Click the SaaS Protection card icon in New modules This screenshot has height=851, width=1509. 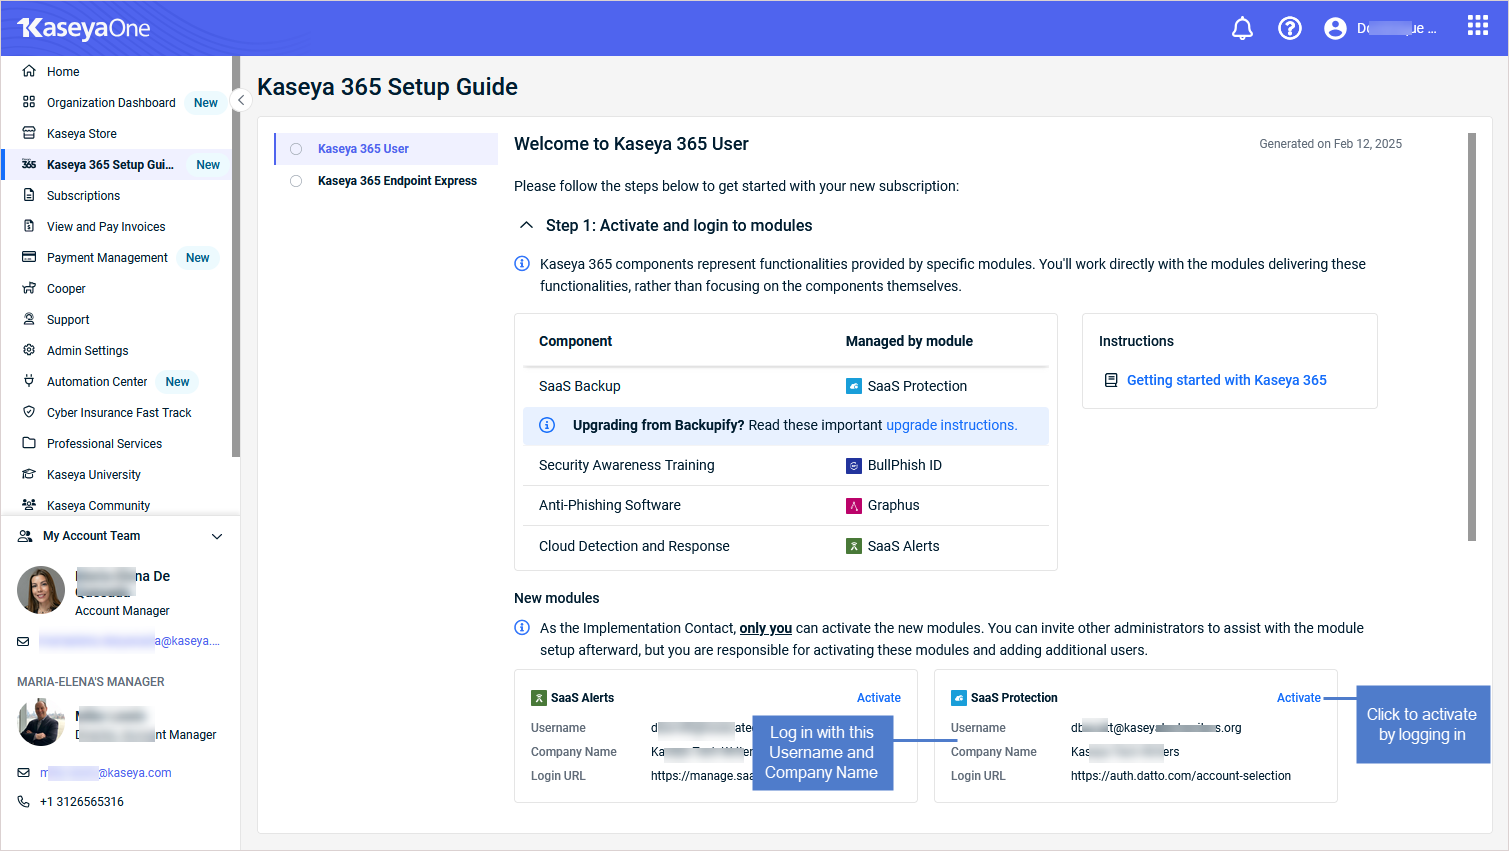coord(959,698)
